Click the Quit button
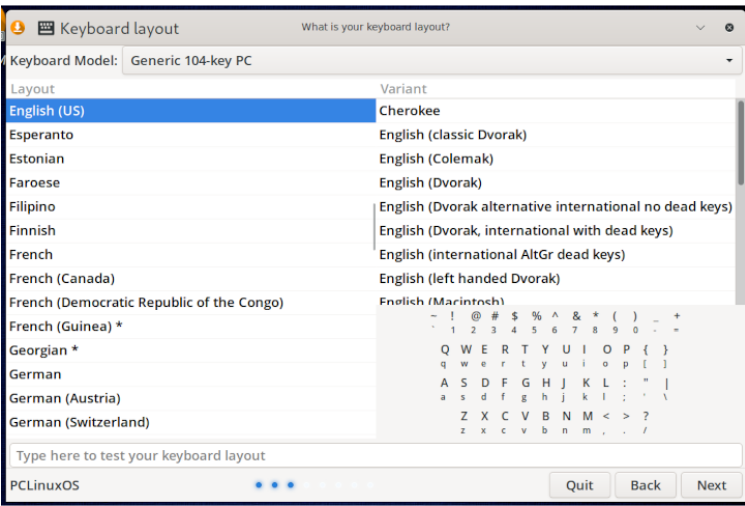 coord(580,485)
